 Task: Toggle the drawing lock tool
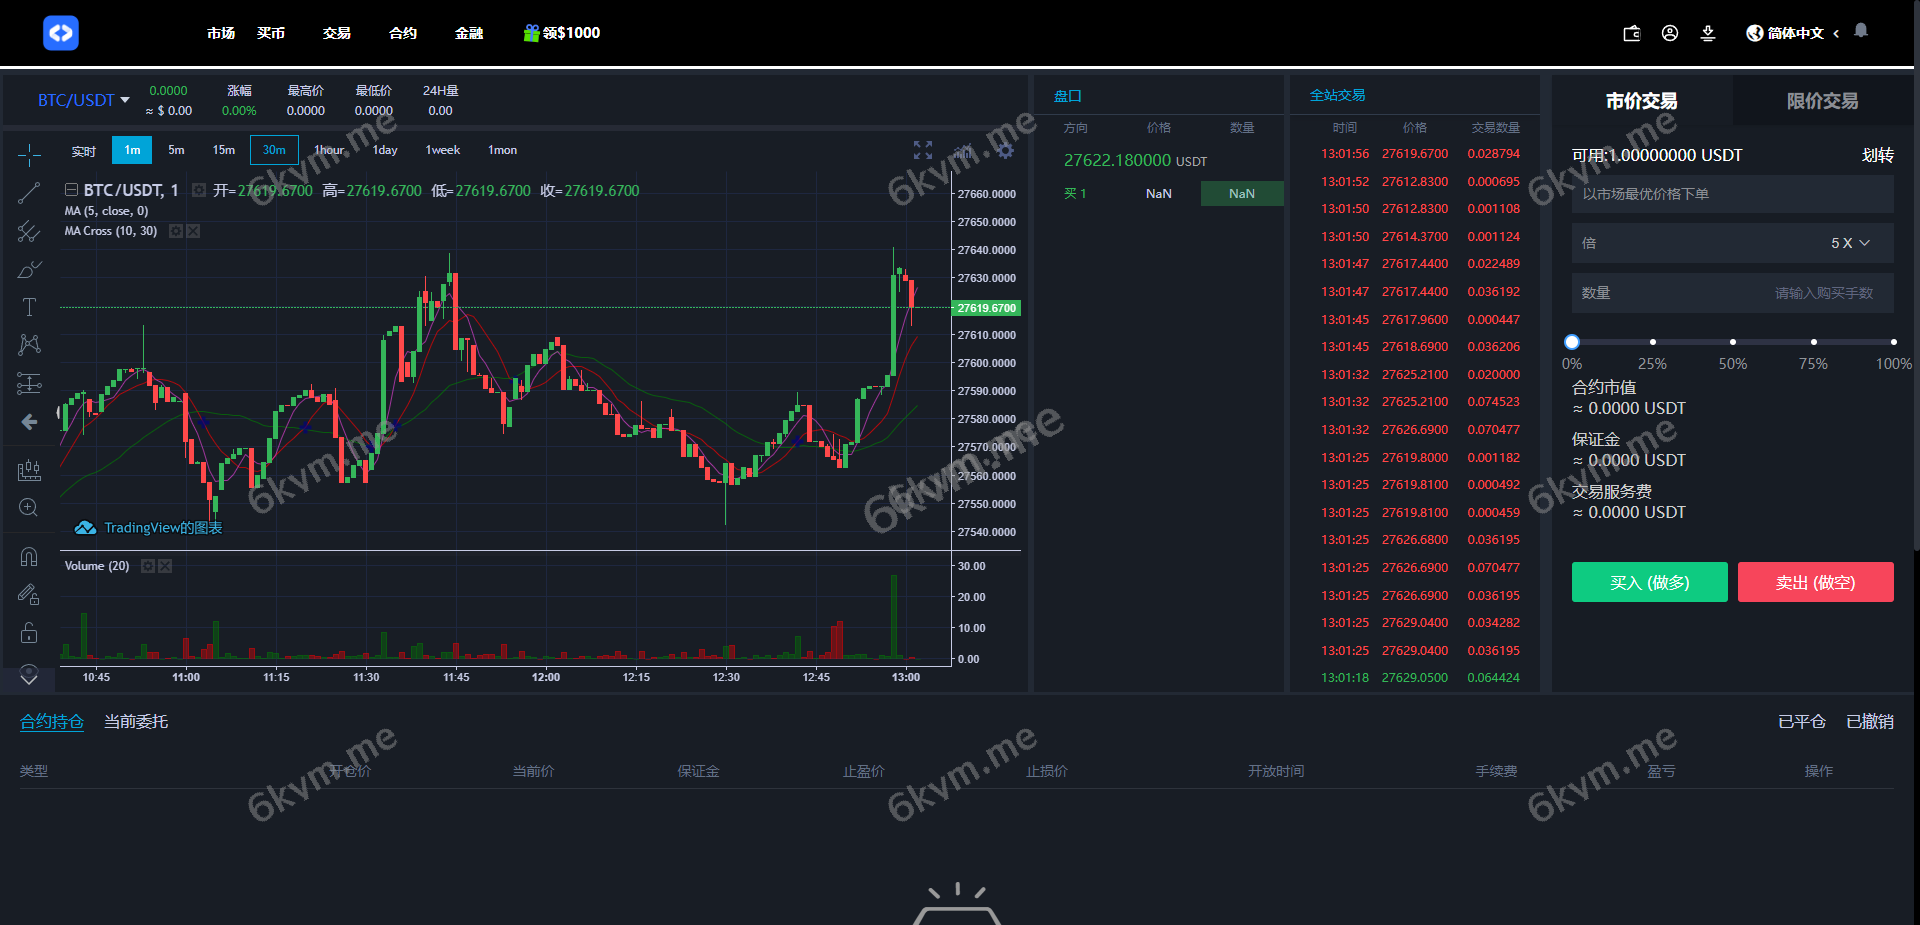coord(29,633)
